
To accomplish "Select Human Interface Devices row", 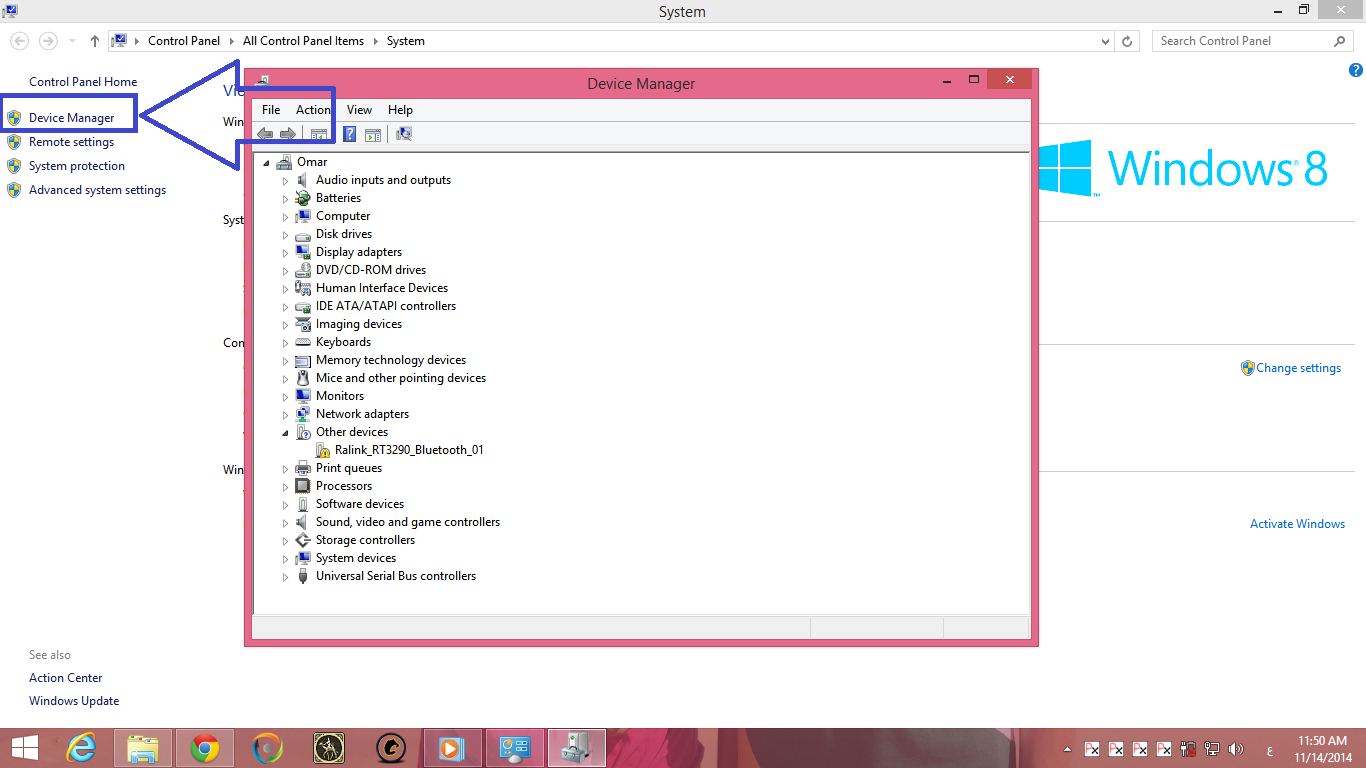I will coord(382,288).
